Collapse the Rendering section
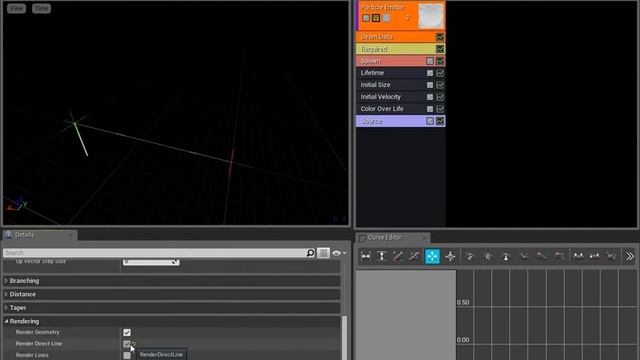Viewport: 640px width, 360px height. click(x=6, y=321)
